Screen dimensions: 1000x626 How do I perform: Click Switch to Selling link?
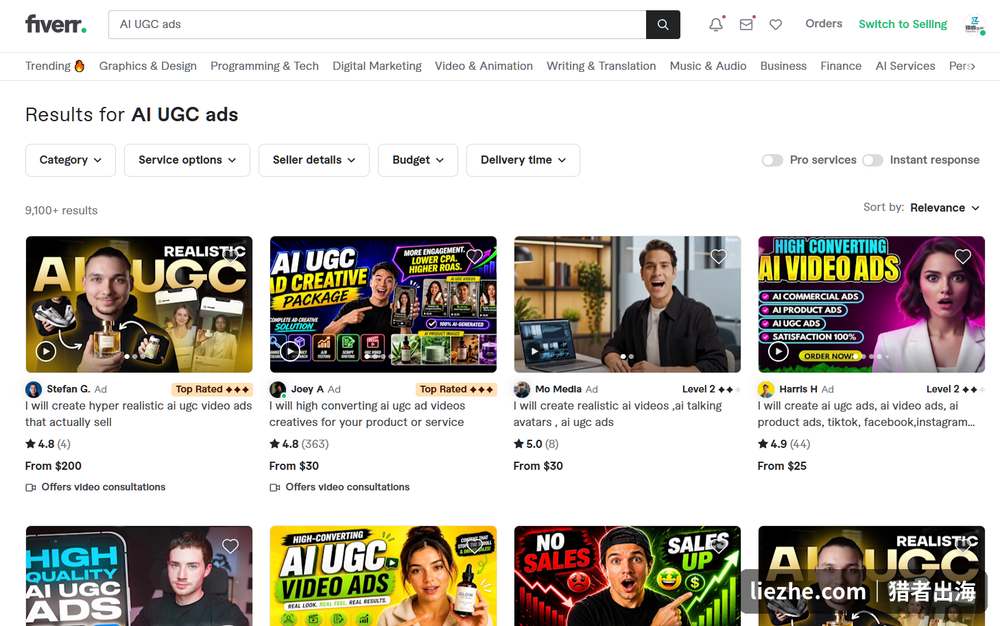902,24
